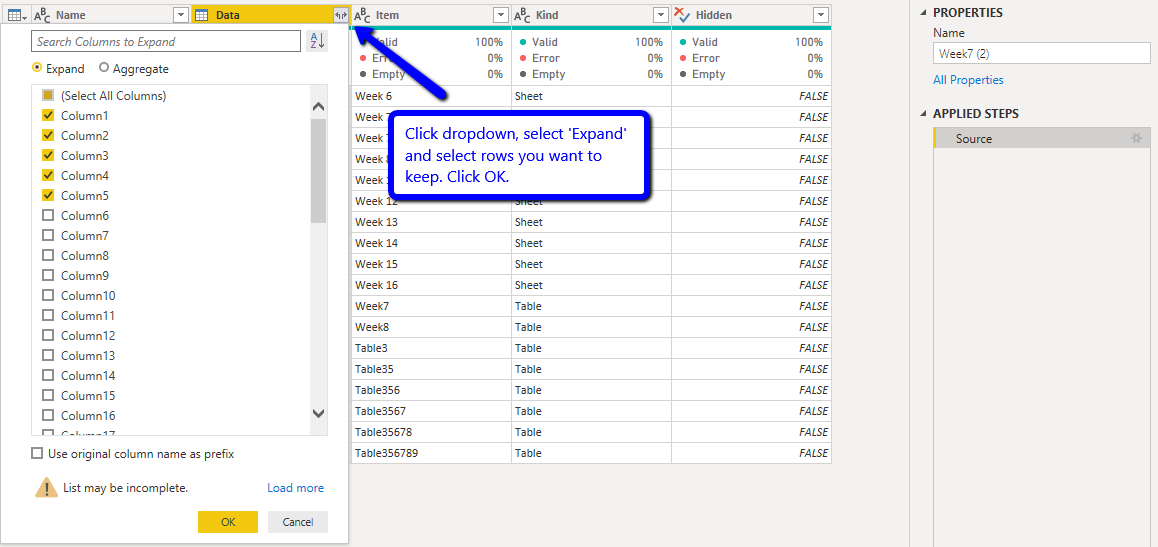This screenshot has height=547, width=1158.
Task: Open the Name column filter dropdown
Action: 181,16
